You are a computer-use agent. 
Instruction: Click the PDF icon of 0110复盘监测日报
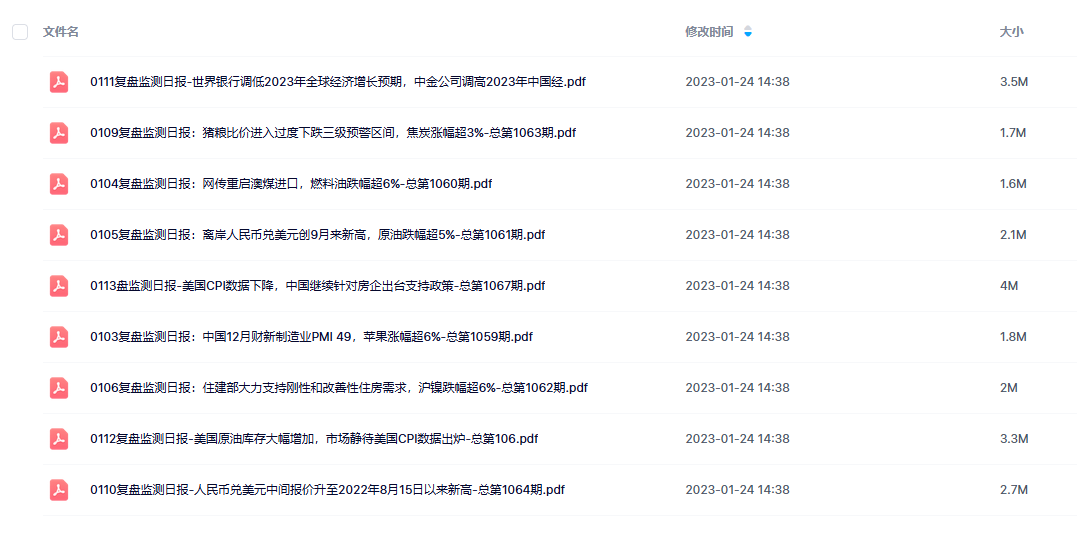point(59,490)
